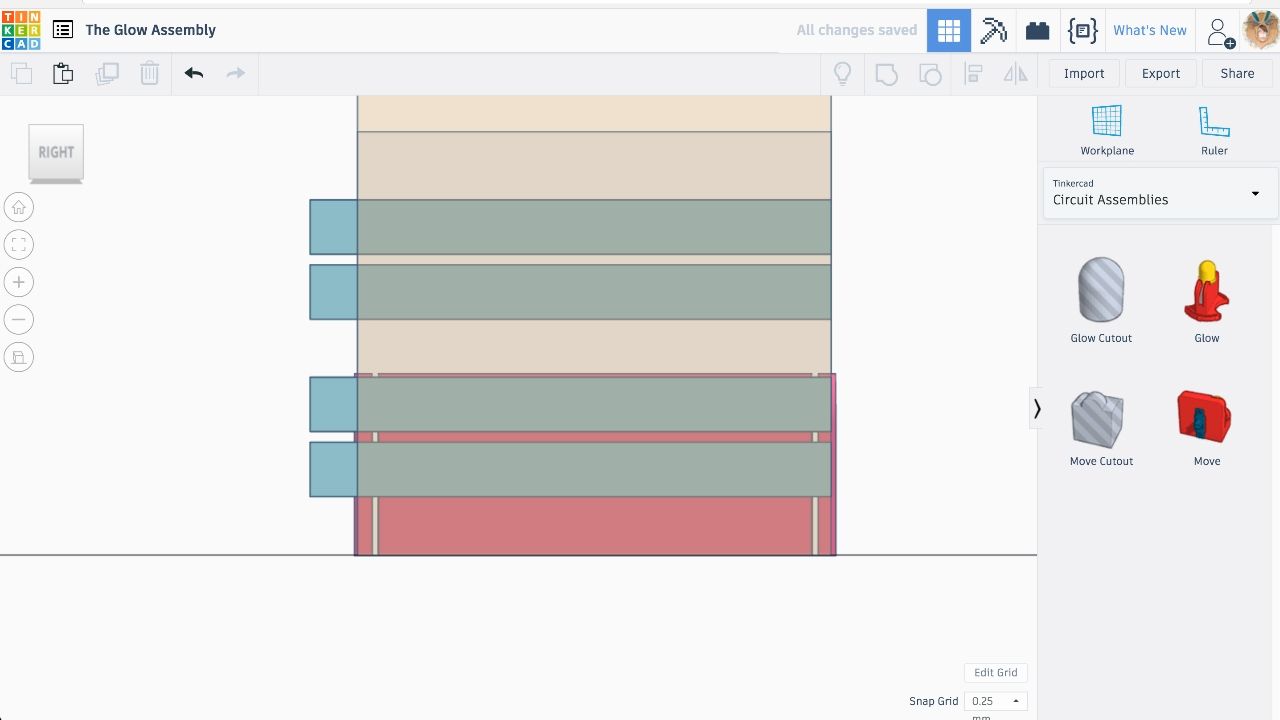Open the designs list icon
This screenshot has width=1280, height=720.
(x=63, y=30)
